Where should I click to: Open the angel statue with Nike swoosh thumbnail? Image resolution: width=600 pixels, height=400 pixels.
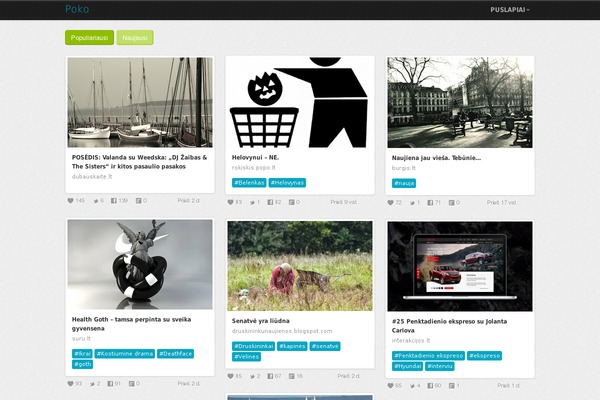140,264
